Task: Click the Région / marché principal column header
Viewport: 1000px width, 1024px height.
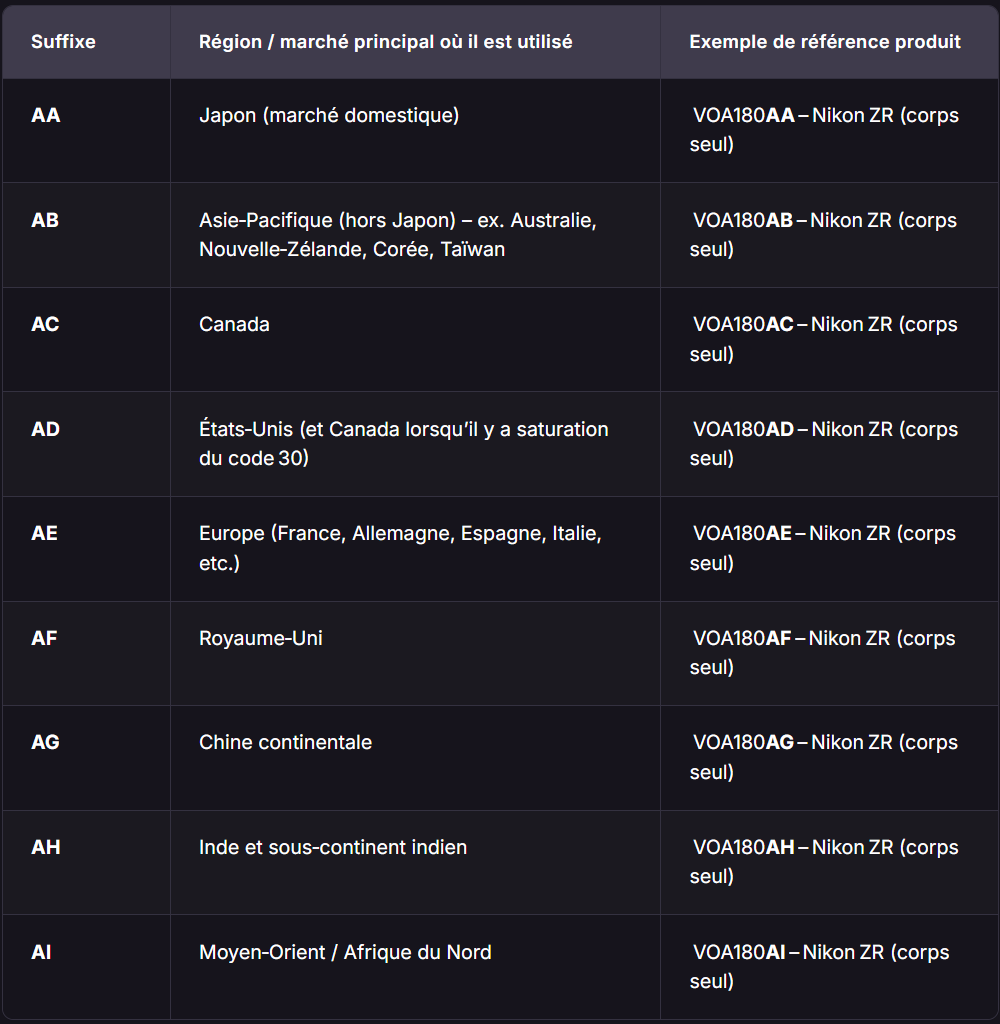Action: point(385,42)
